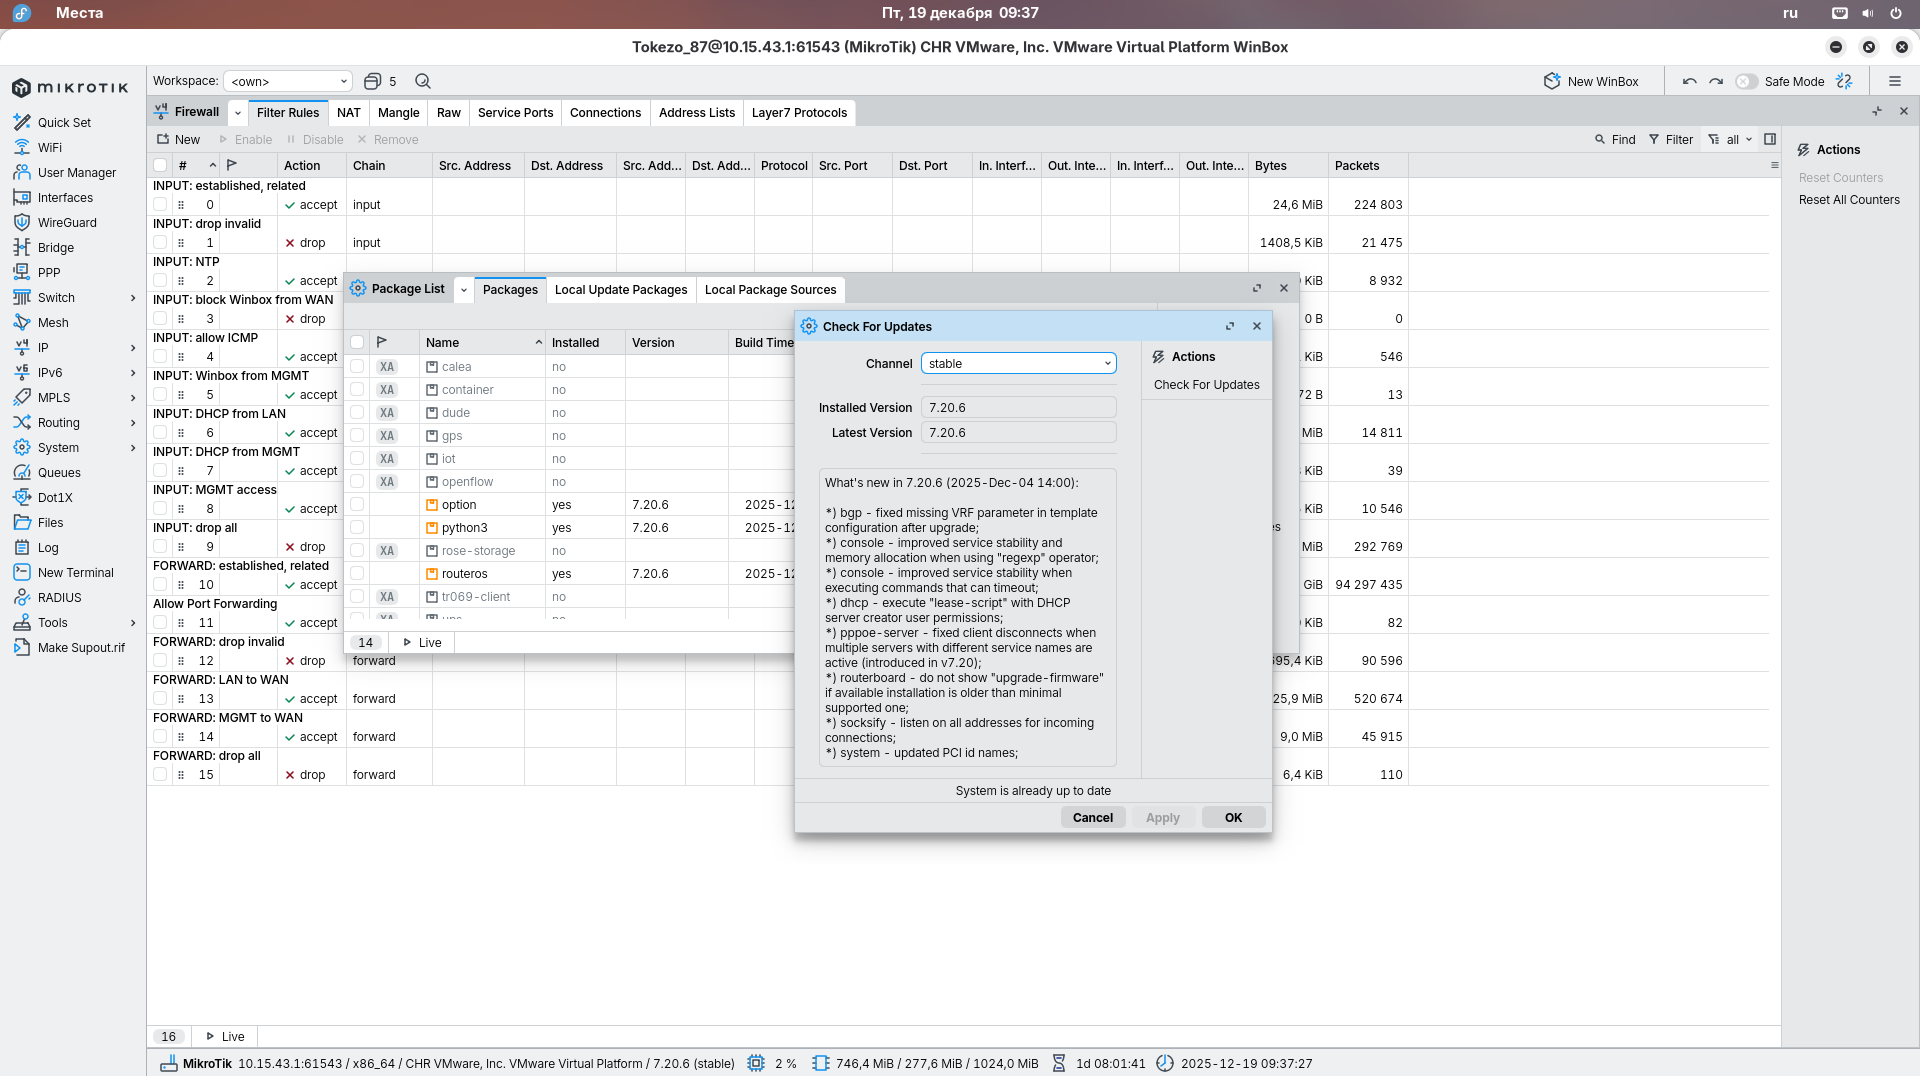The image size is (1920, 1076).
Task: Open the Channel dropdown set to stable
Action: tap(1018, 363)
